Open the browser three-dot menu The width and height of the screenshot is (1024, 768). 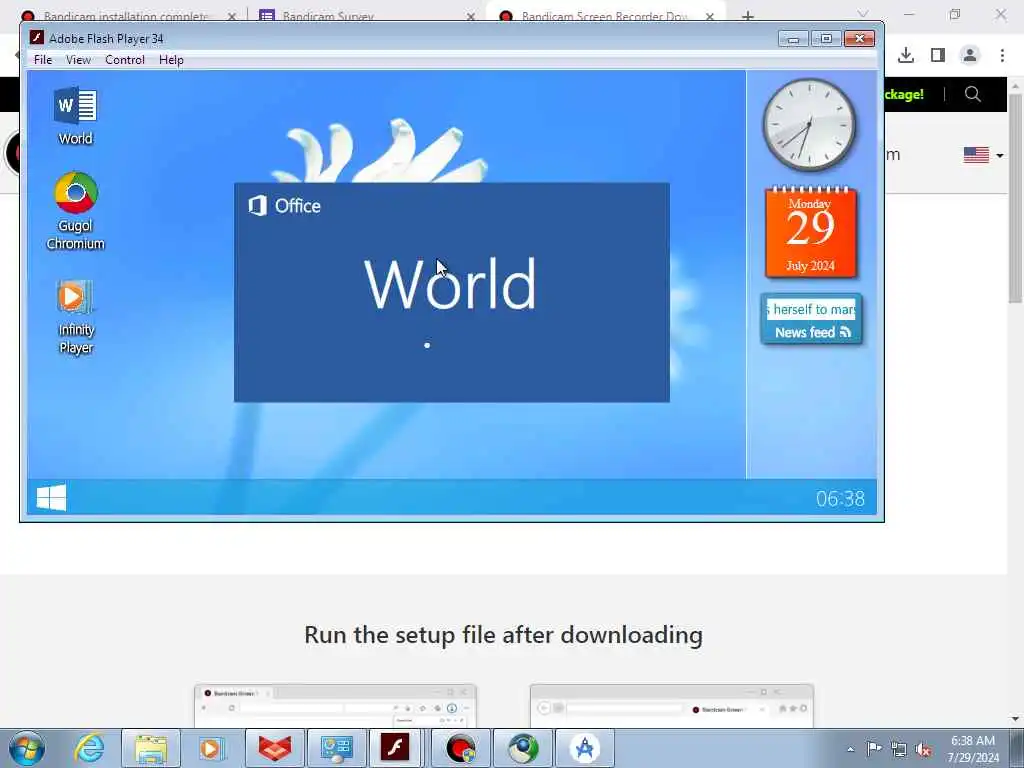coord(1002,55)
